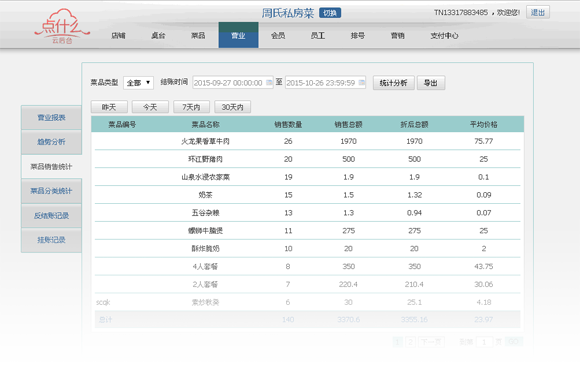Open calendar icon in start date field
Screen dimensions: 580x366
click(269, 82)
